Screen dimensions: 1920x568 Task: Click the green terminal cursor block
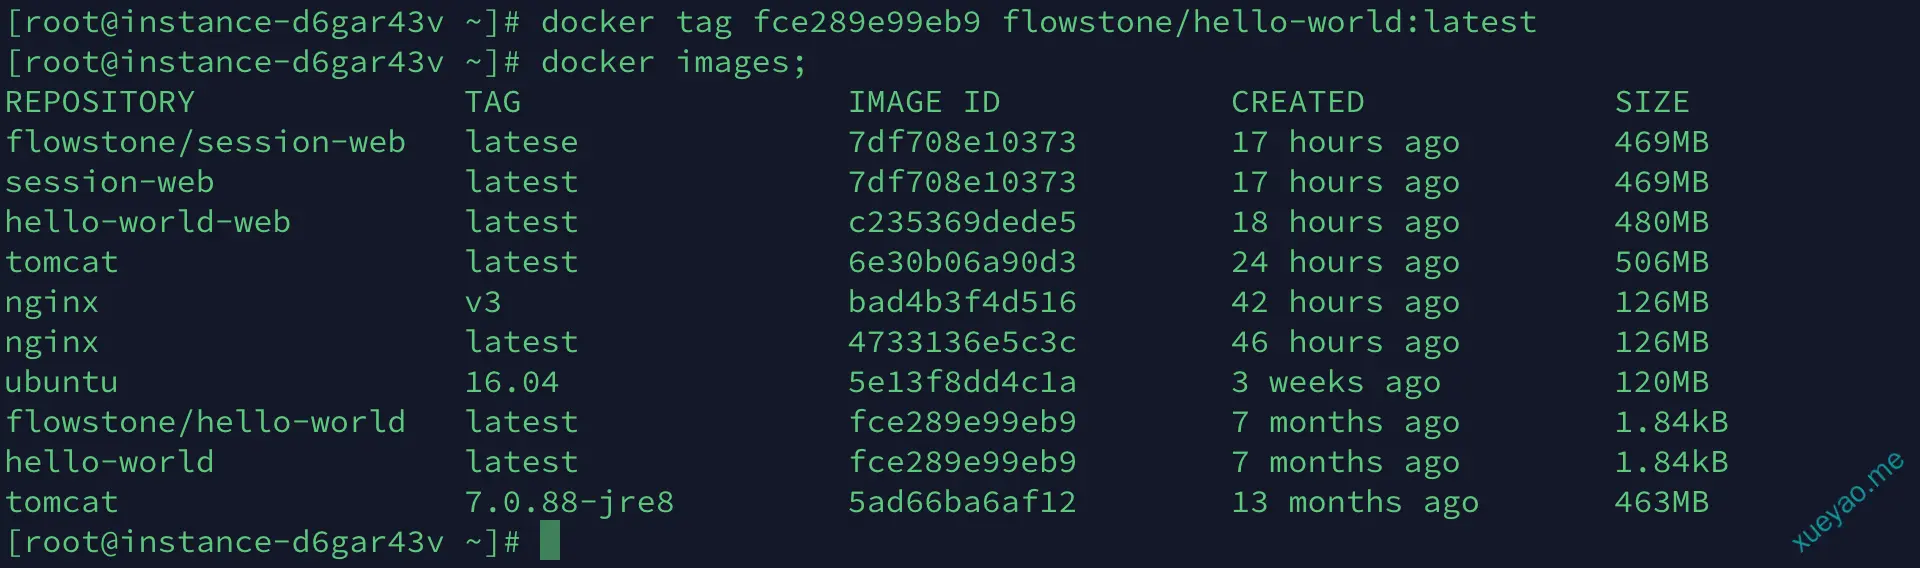550,540
